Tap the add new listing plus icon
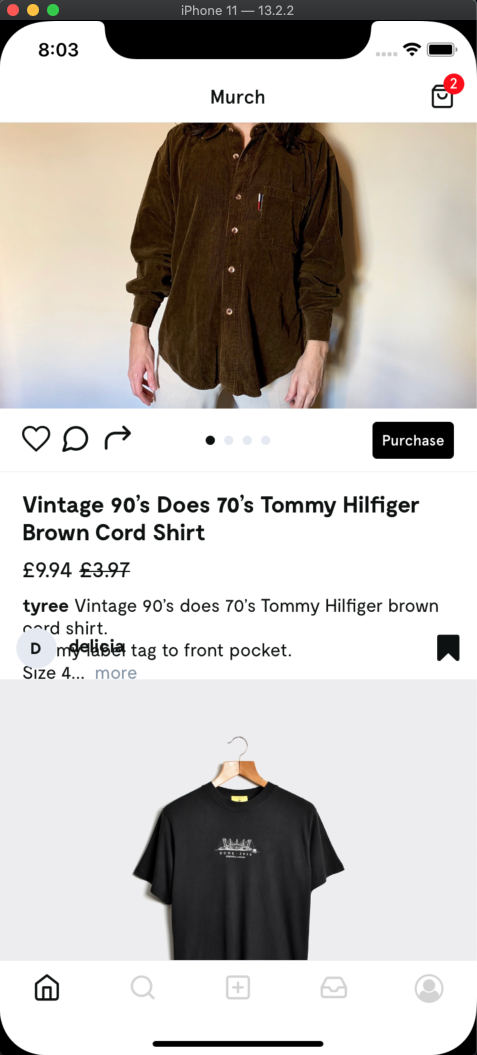 pyautogui.click(x=238, y=988)
